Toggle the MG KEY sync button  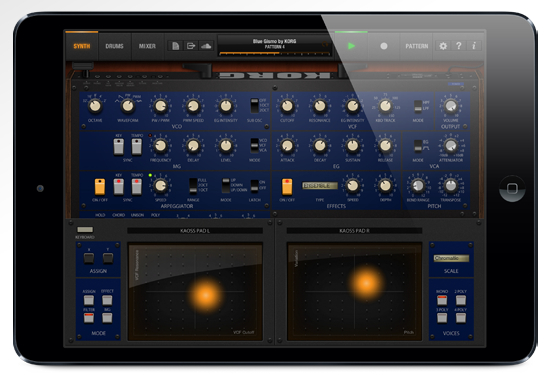(x=119, y=147)
